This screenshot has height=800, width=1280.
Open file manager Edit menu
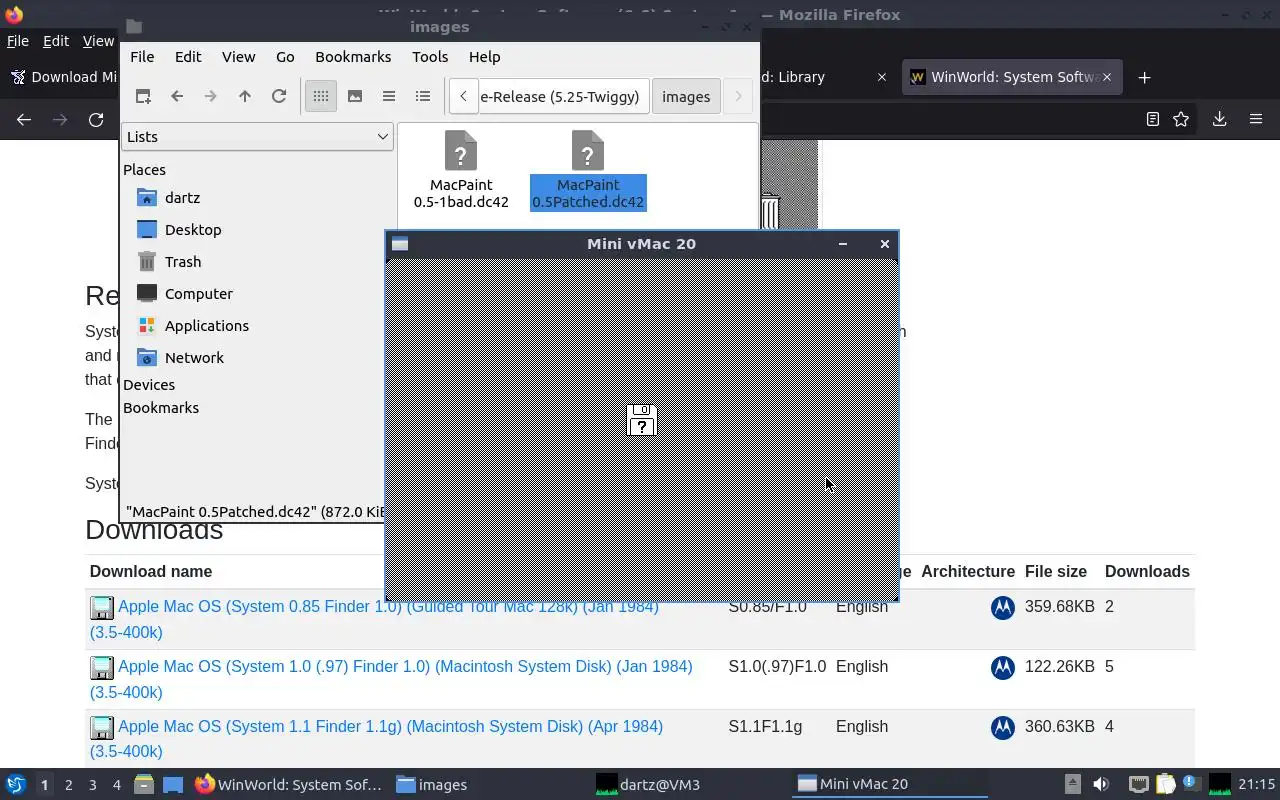point(188,57)
